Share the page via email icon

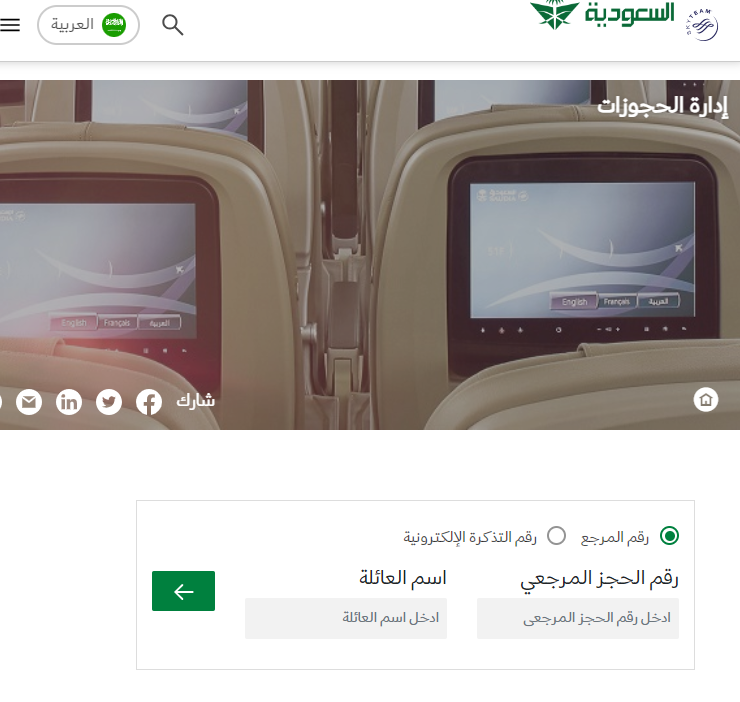point(29,402)
